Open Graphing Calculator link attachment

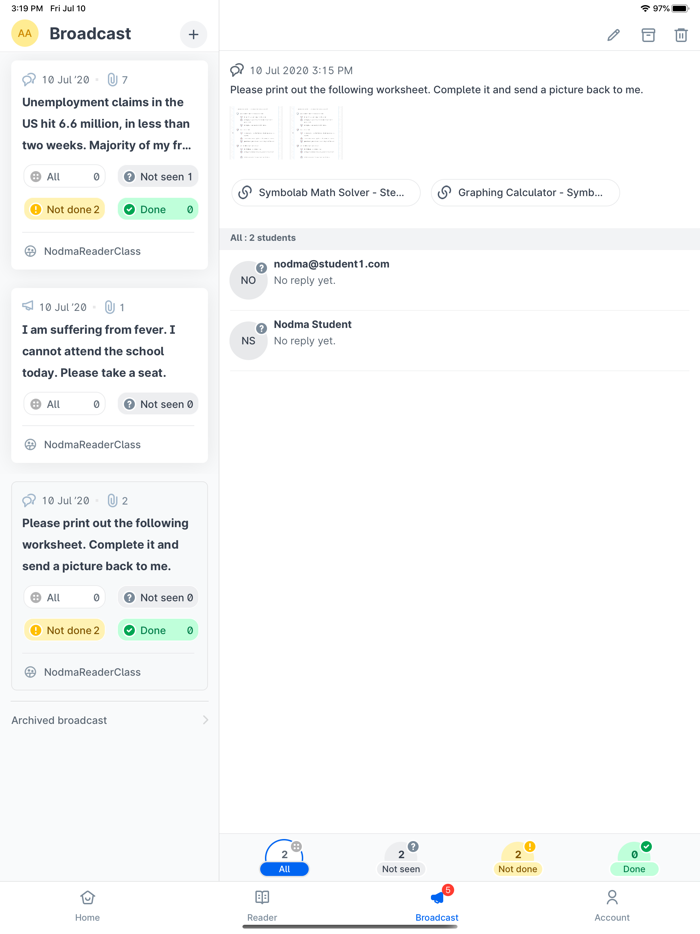[x=525, y=192]
